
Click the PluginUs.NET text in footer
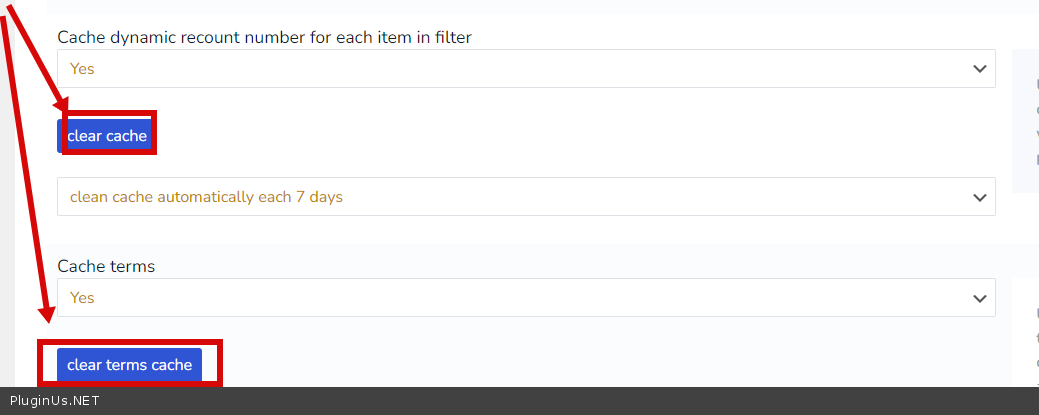point(54,401)
